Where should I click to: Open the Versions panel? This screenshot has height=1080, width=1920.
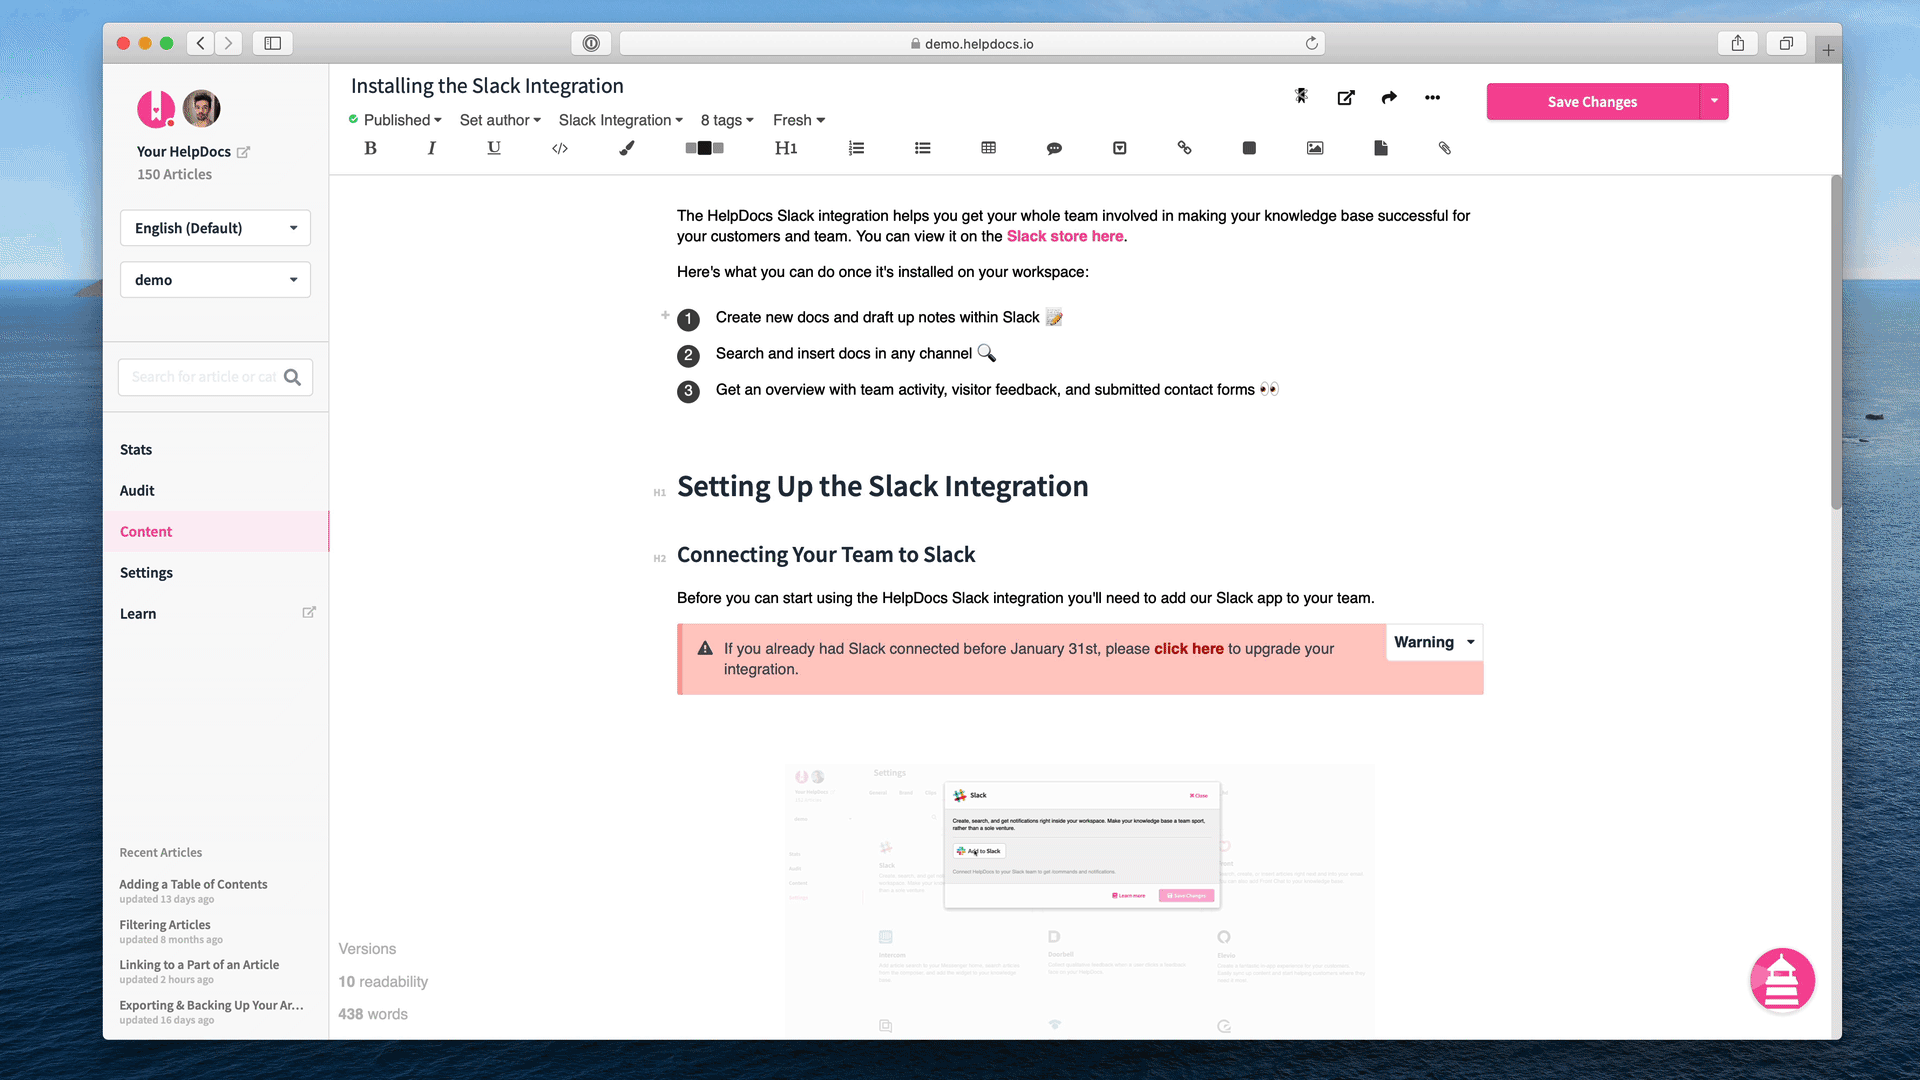[367, 949]
